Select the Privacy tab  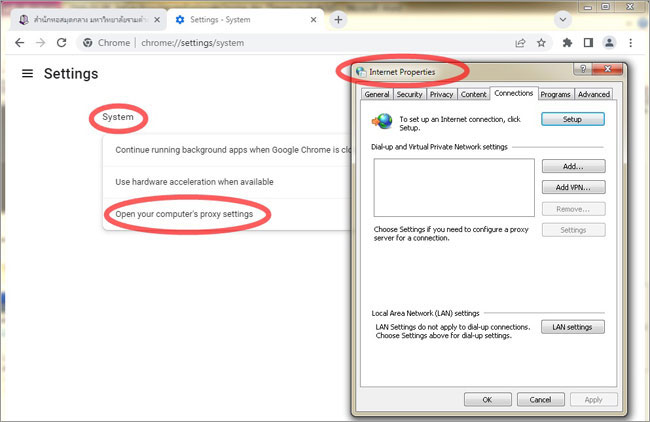pos(441,94)
